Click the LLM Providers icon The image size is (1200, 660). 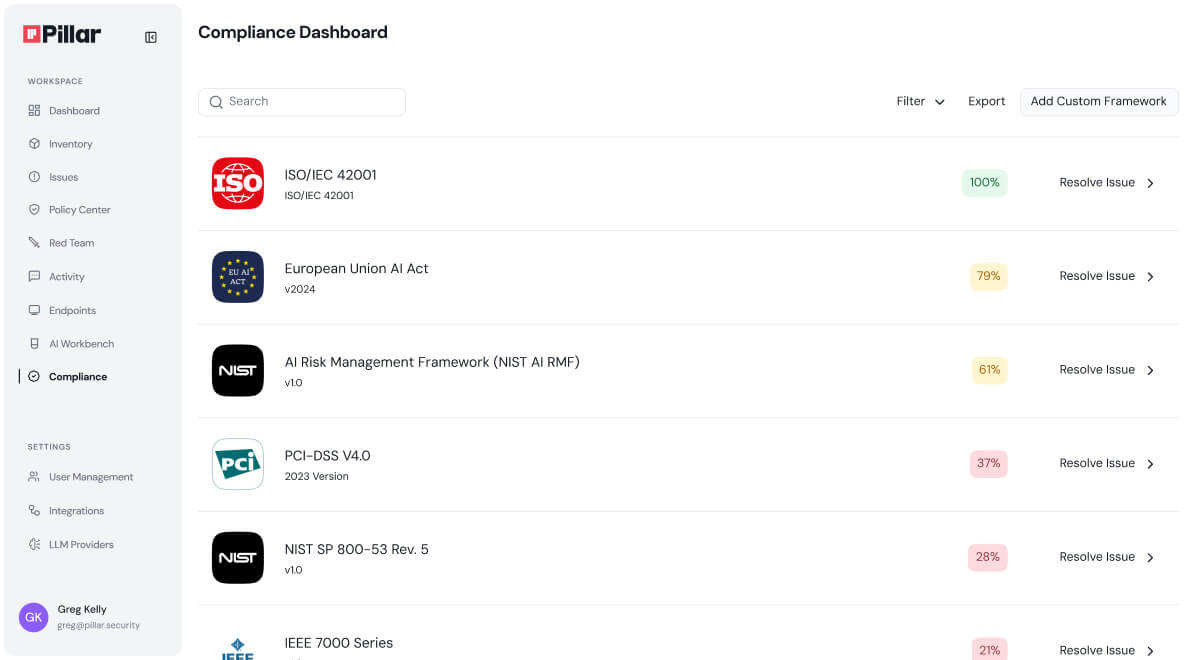point(34,545)
